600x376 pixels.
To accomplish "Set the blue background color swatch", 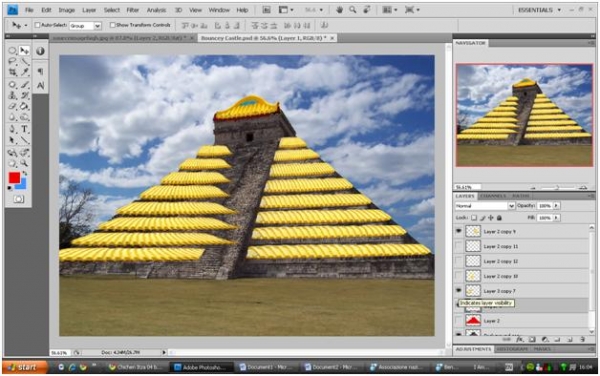I will tap(21, 185).
